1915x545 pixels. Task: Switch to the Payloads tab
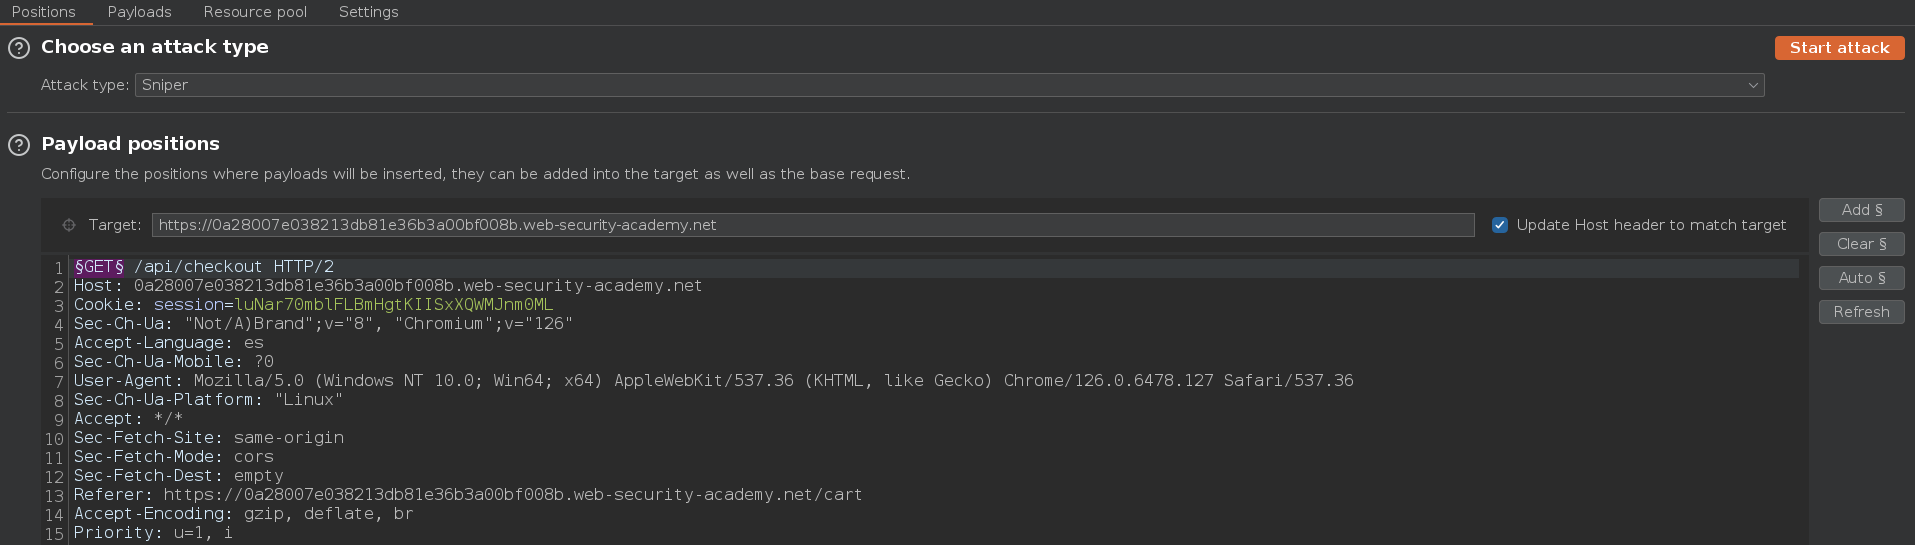coord(140,12)
